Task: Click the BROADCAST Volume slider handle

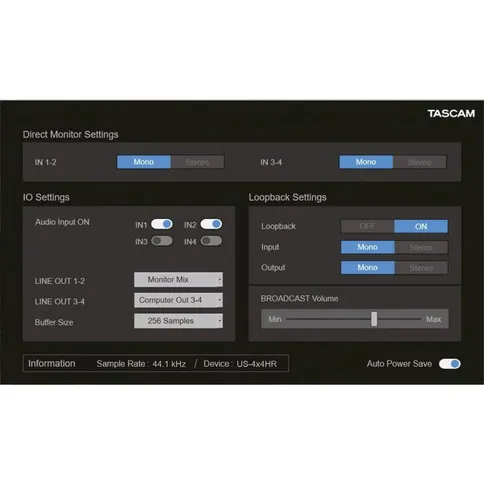Action: 374,319
